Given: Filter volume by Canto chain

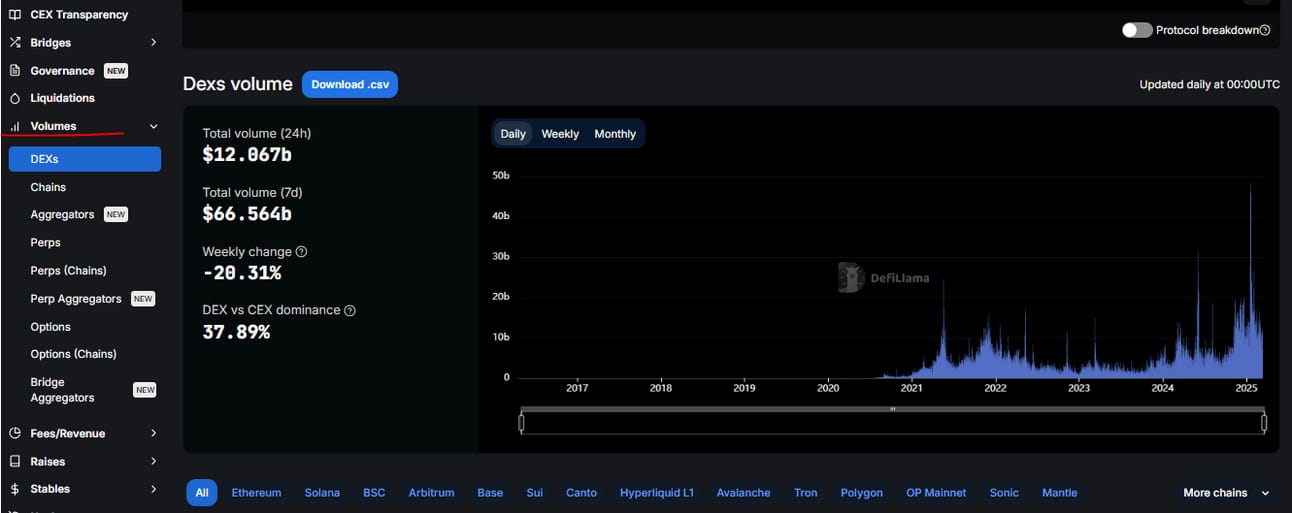Looking at the screenshot, I should click(581, 493).
